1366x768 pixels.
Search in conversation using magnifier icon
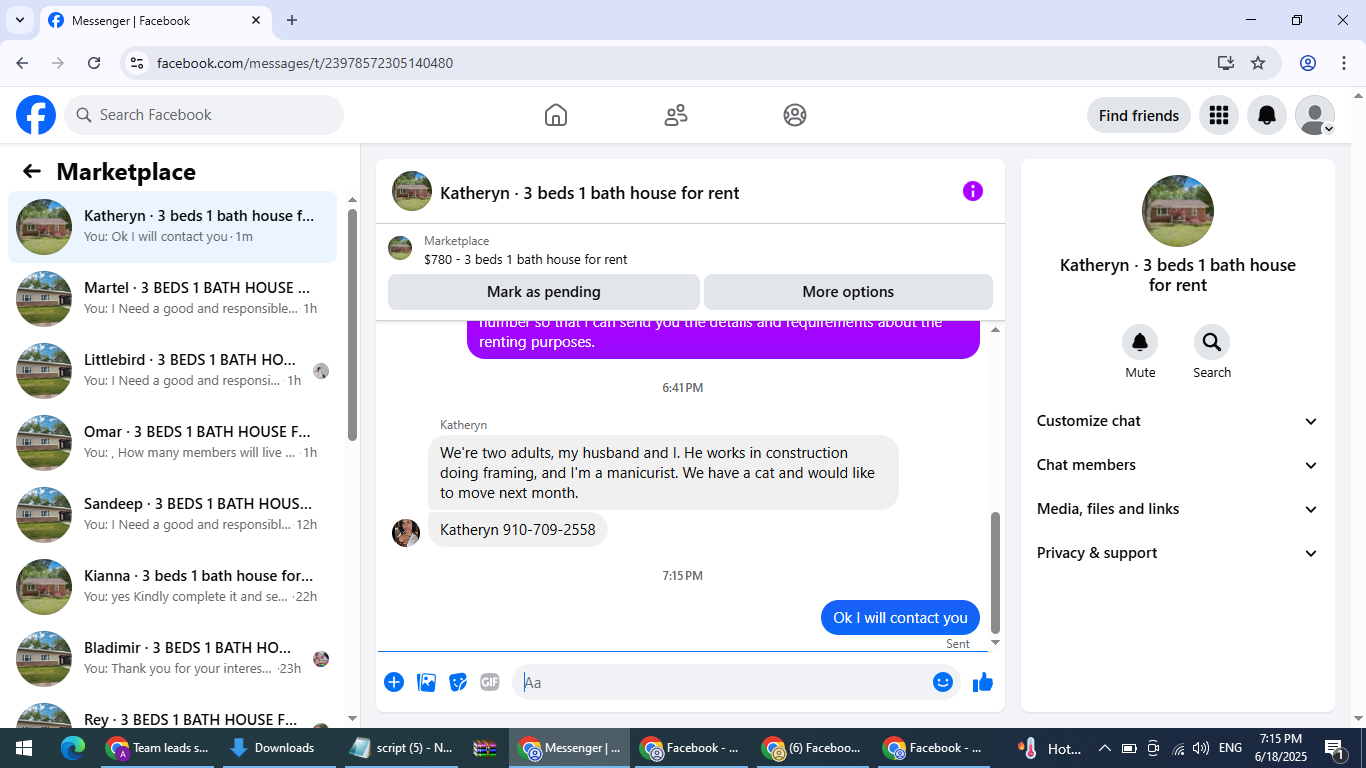[1212, 343]
